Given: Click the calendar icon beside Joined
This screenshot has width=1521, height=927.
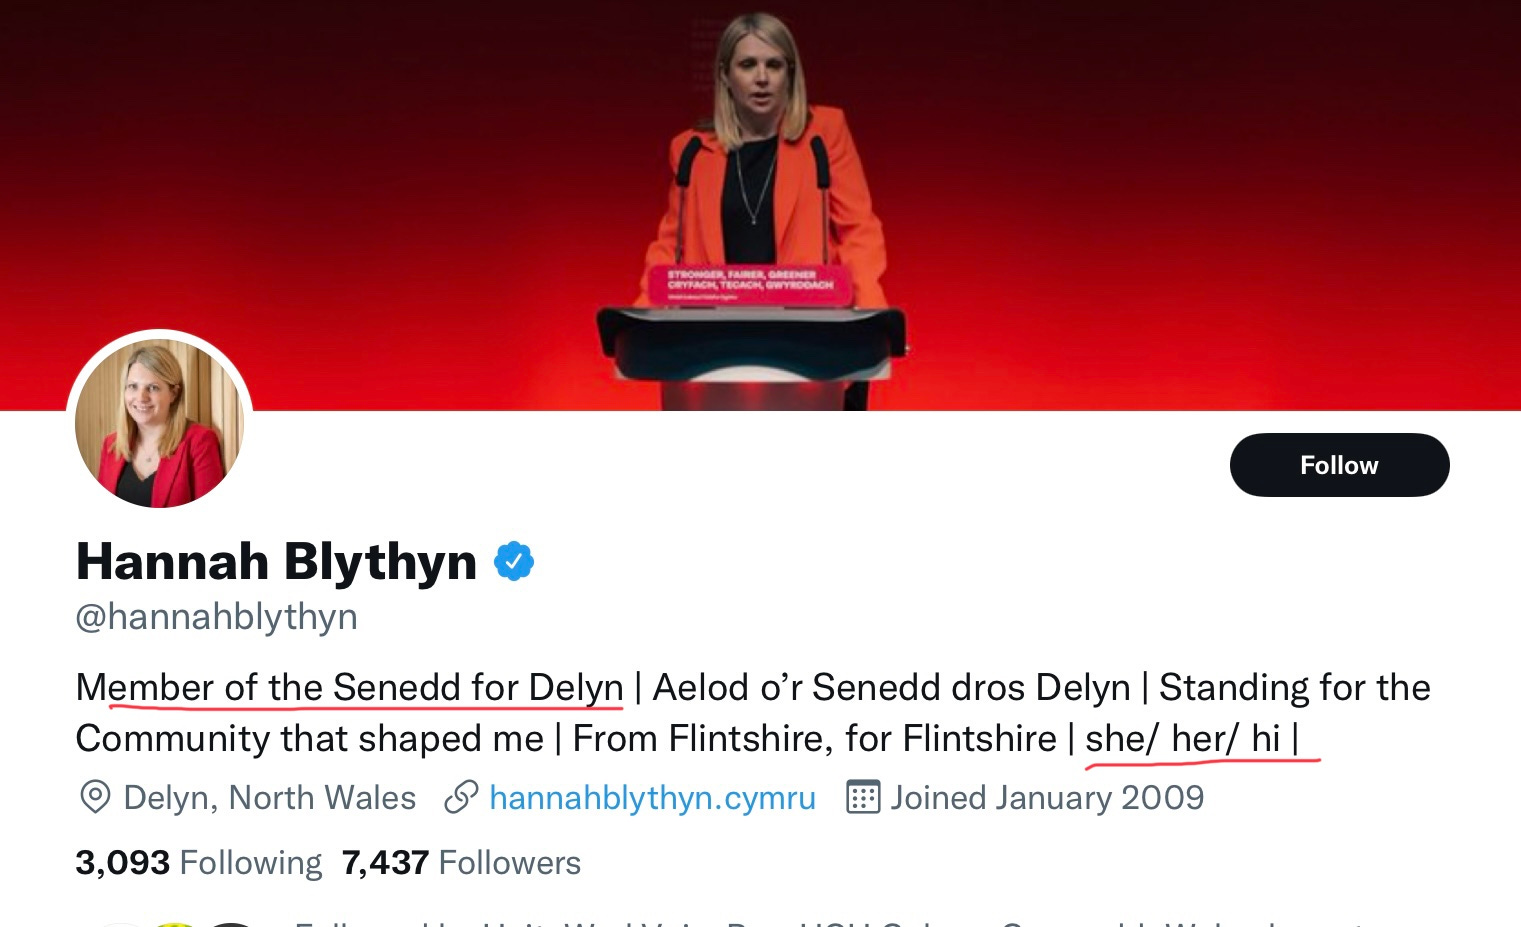Looking at the screenshot, I should 863,797.
